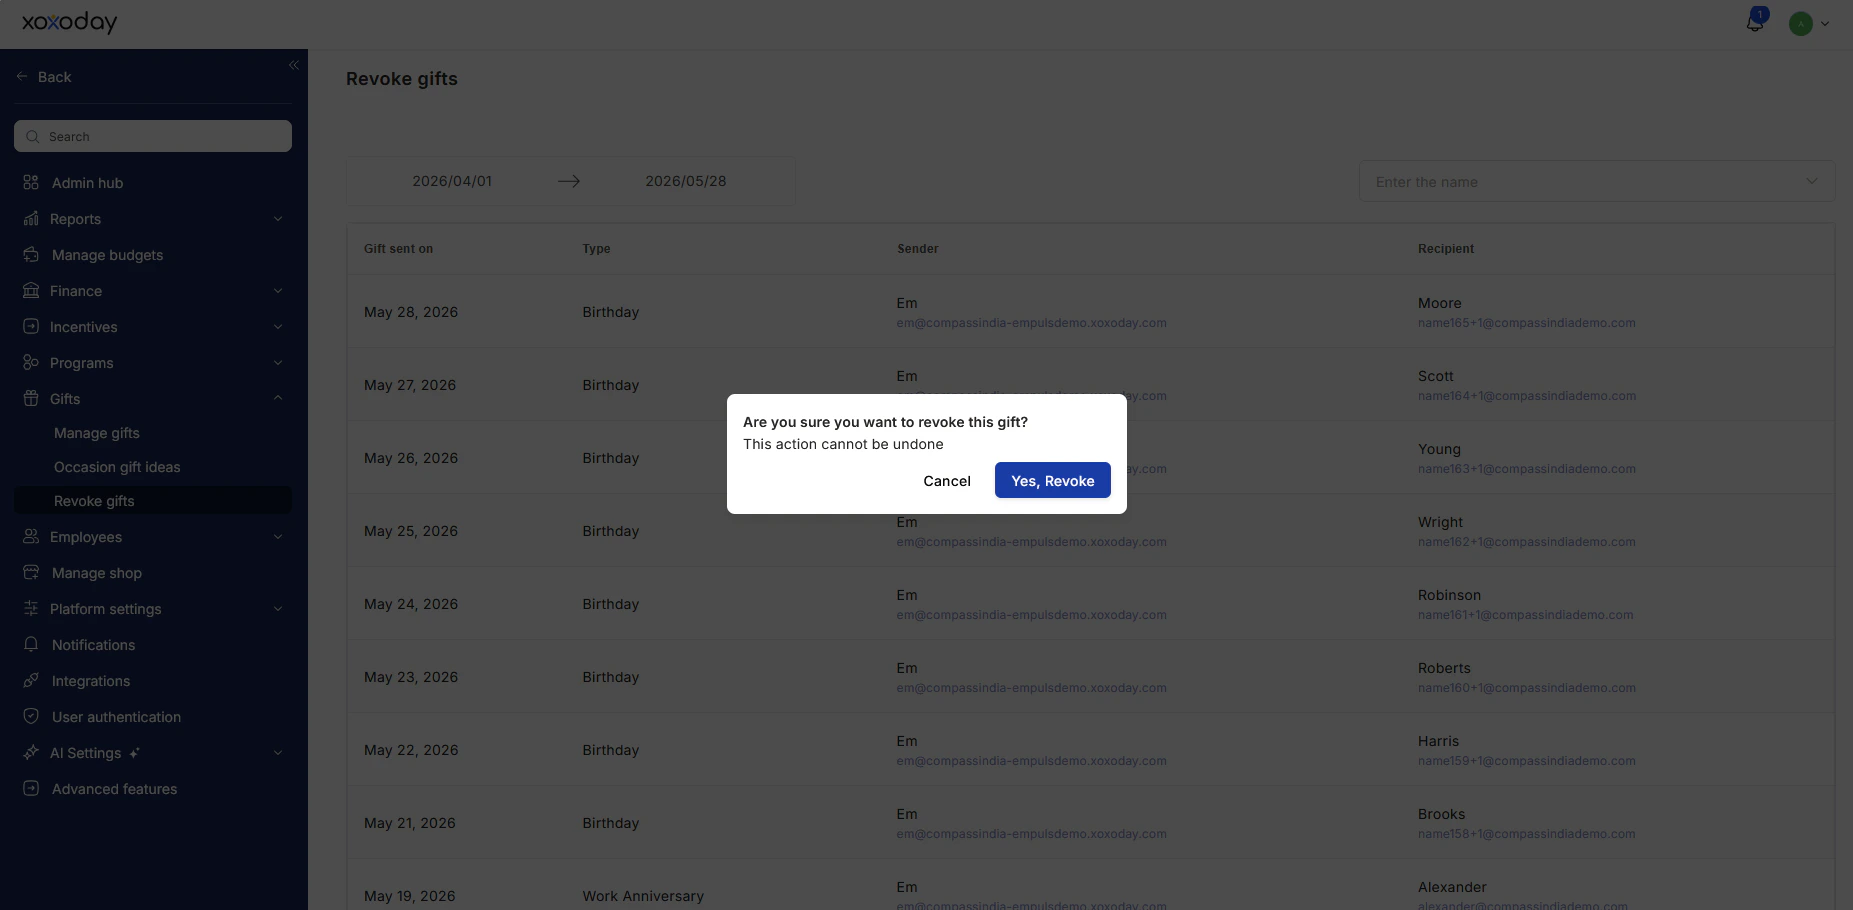
Task: Click recipient Harris
Action: point(1438,741)
